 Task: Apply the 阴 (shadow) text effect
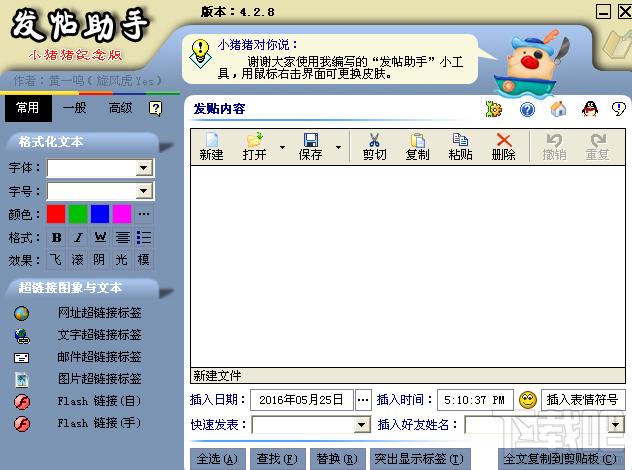(x=100, y=260)
